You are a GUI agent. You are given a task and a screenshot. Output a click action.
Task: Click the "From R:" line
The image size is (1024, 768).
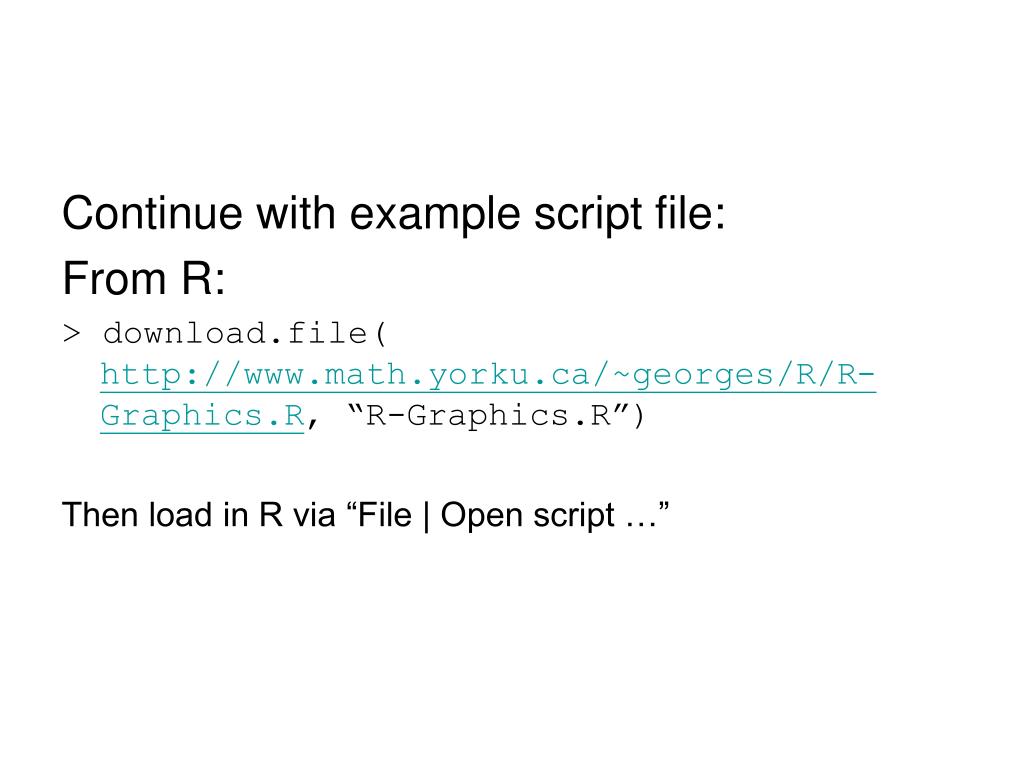144,279
